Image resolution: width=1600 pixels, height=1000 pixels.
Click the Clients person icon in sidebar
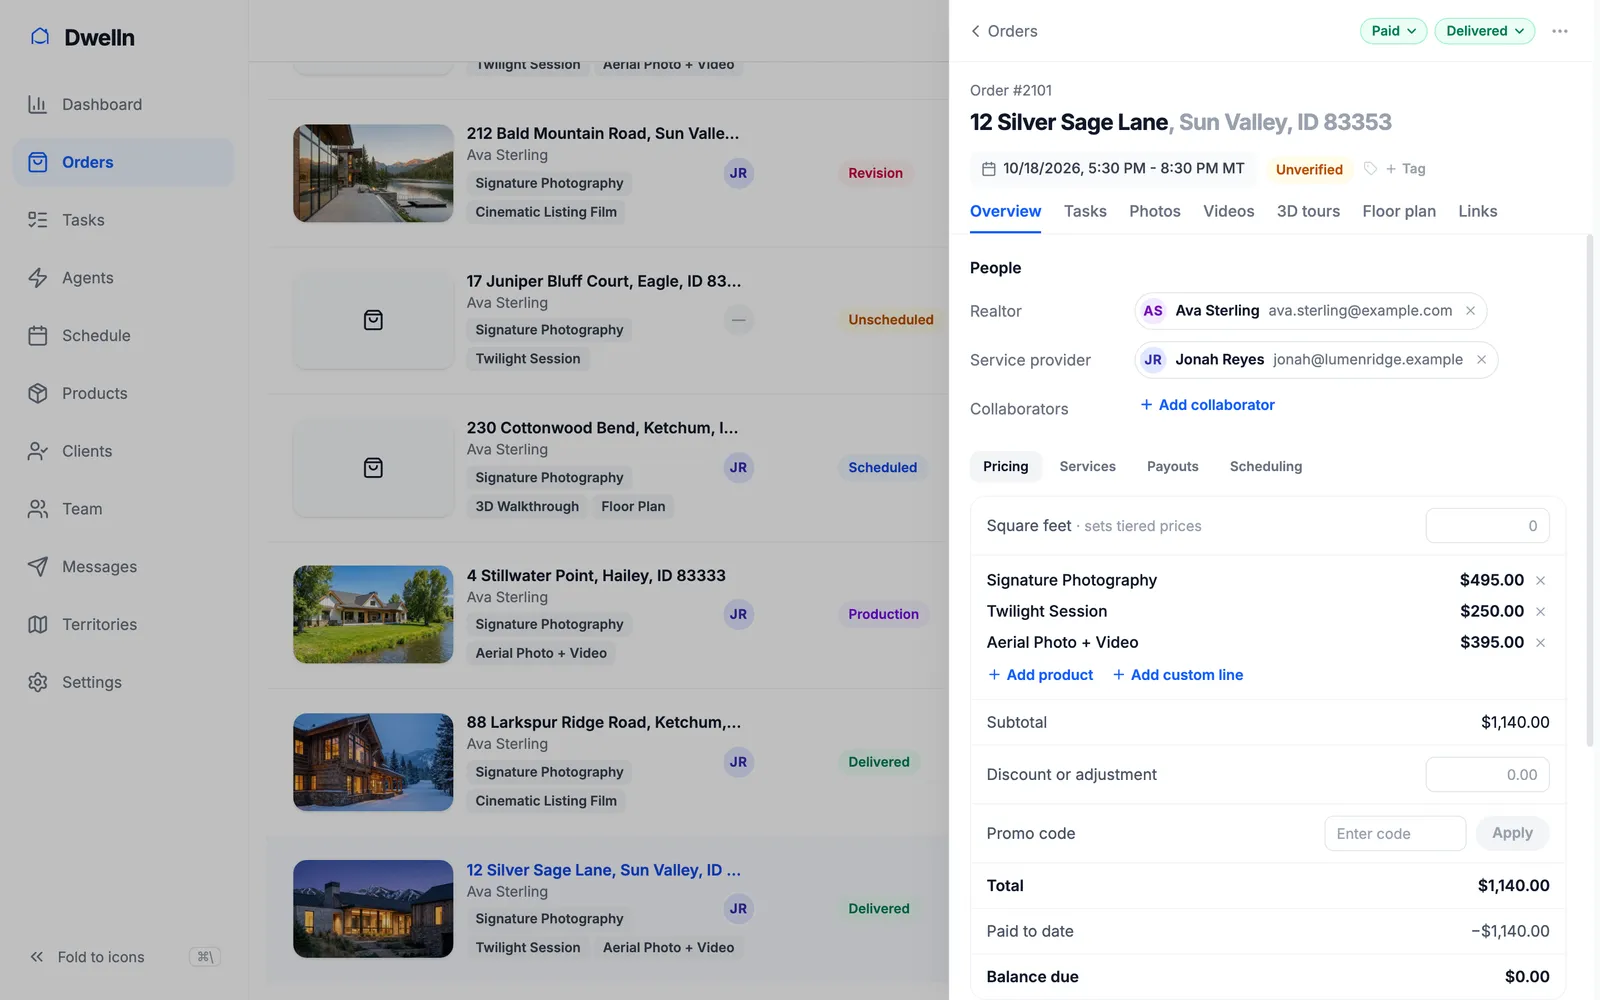[x=38, y=451]
